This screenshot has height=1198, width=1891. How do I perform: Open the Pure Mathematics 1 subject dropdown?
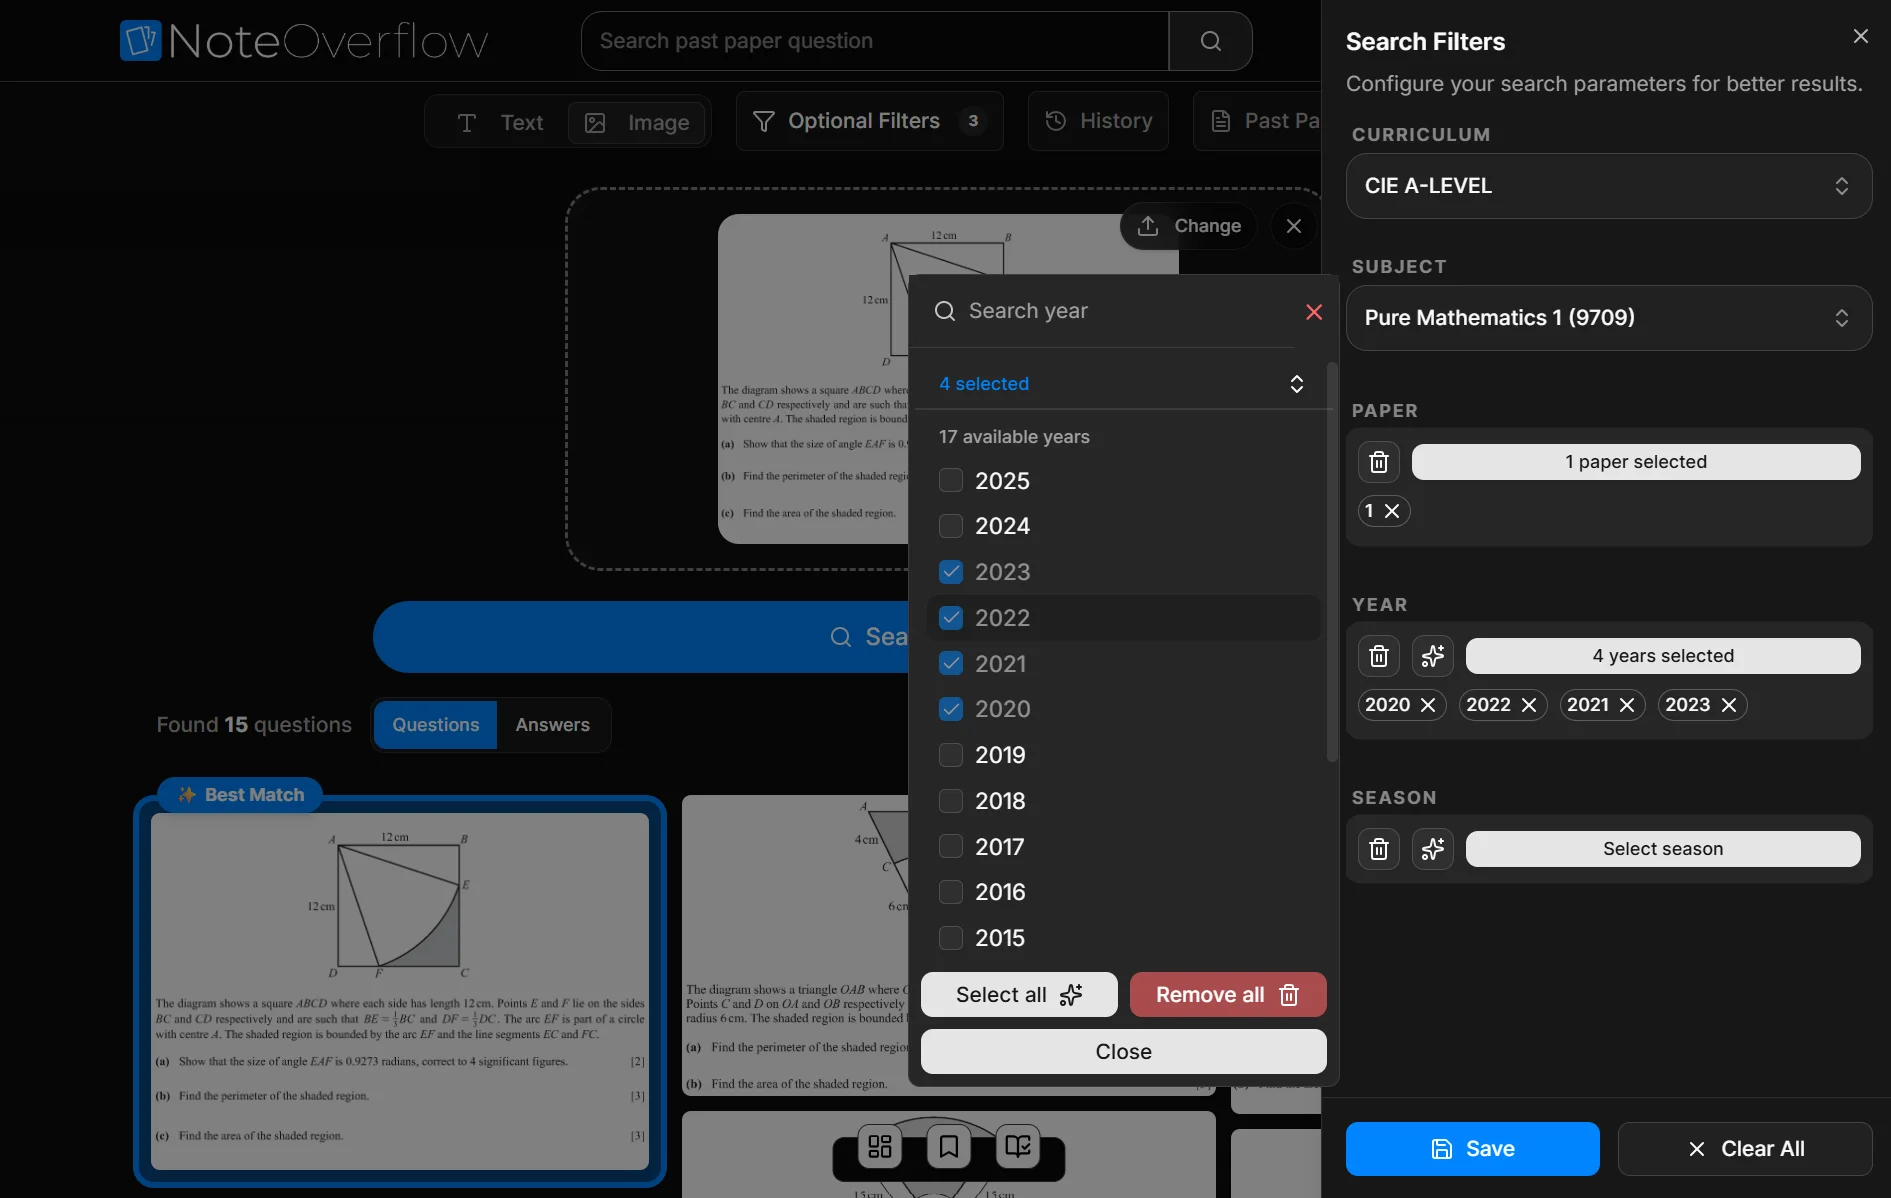pyautogui.click(x=1608, y=318)
